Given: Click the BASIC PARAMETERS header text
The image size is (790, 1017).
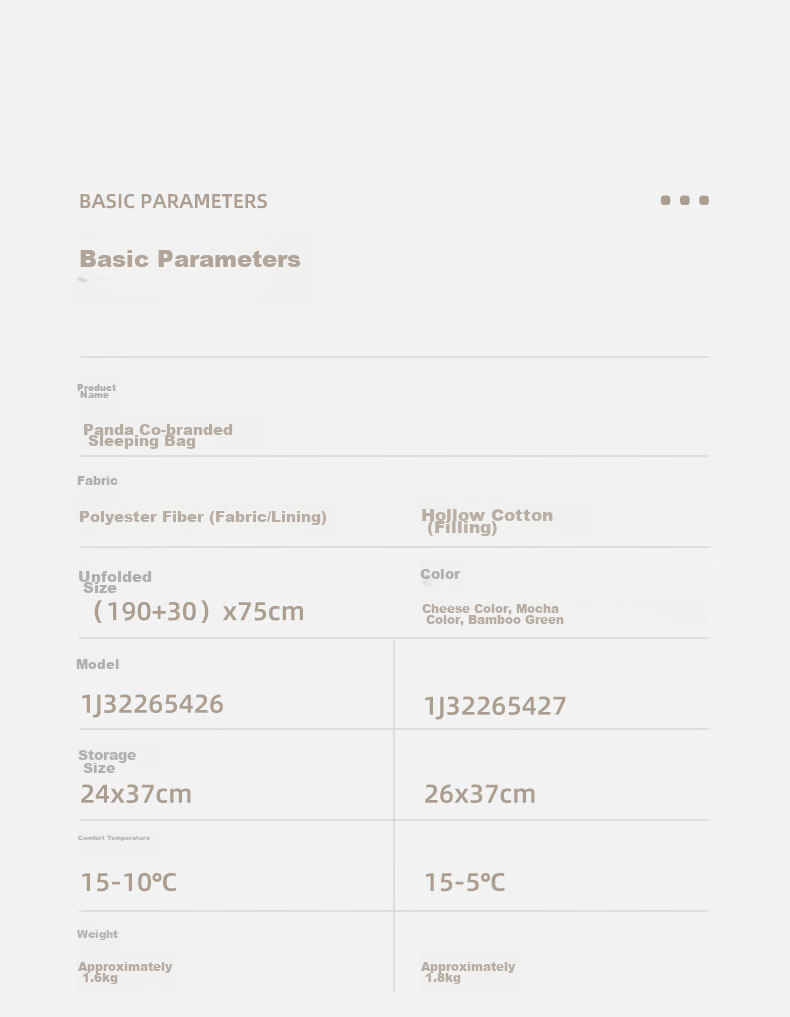Looking at the screenshot, I should (x=173, y=201).
